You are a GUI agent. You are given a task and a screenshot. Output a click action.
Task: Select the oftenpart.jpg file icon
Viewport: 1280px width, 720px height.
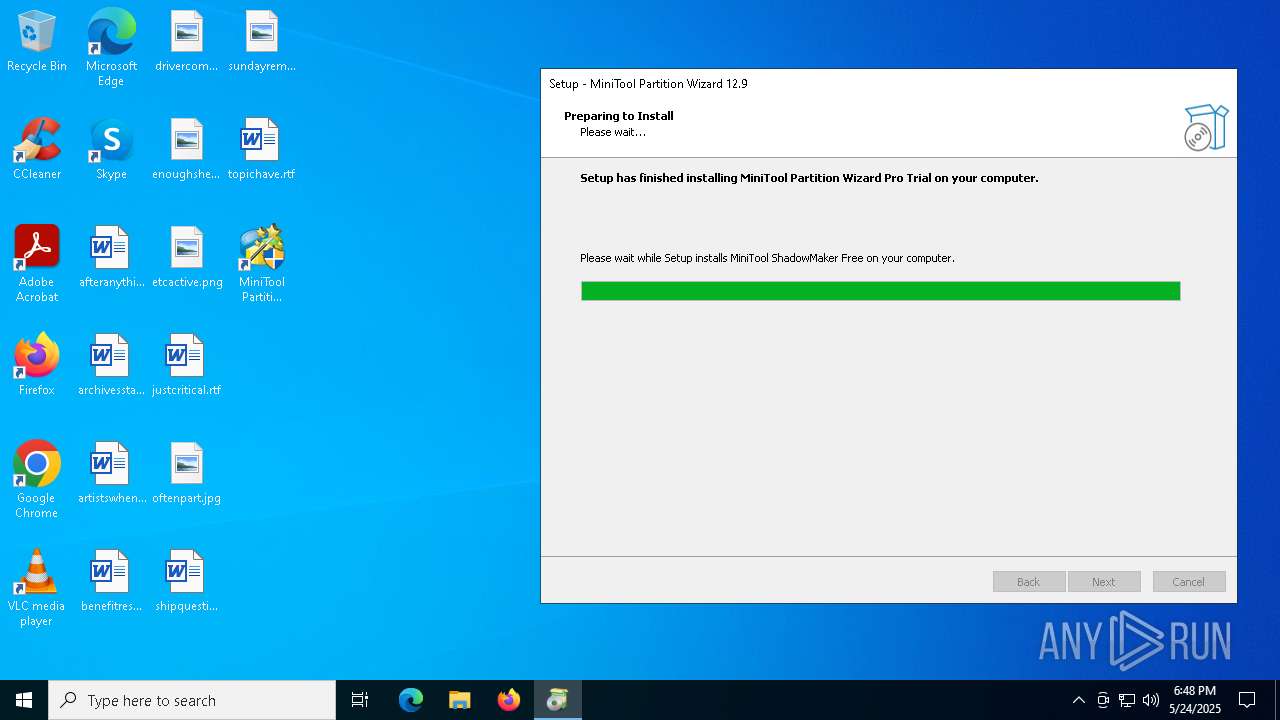tap(186, 474)
